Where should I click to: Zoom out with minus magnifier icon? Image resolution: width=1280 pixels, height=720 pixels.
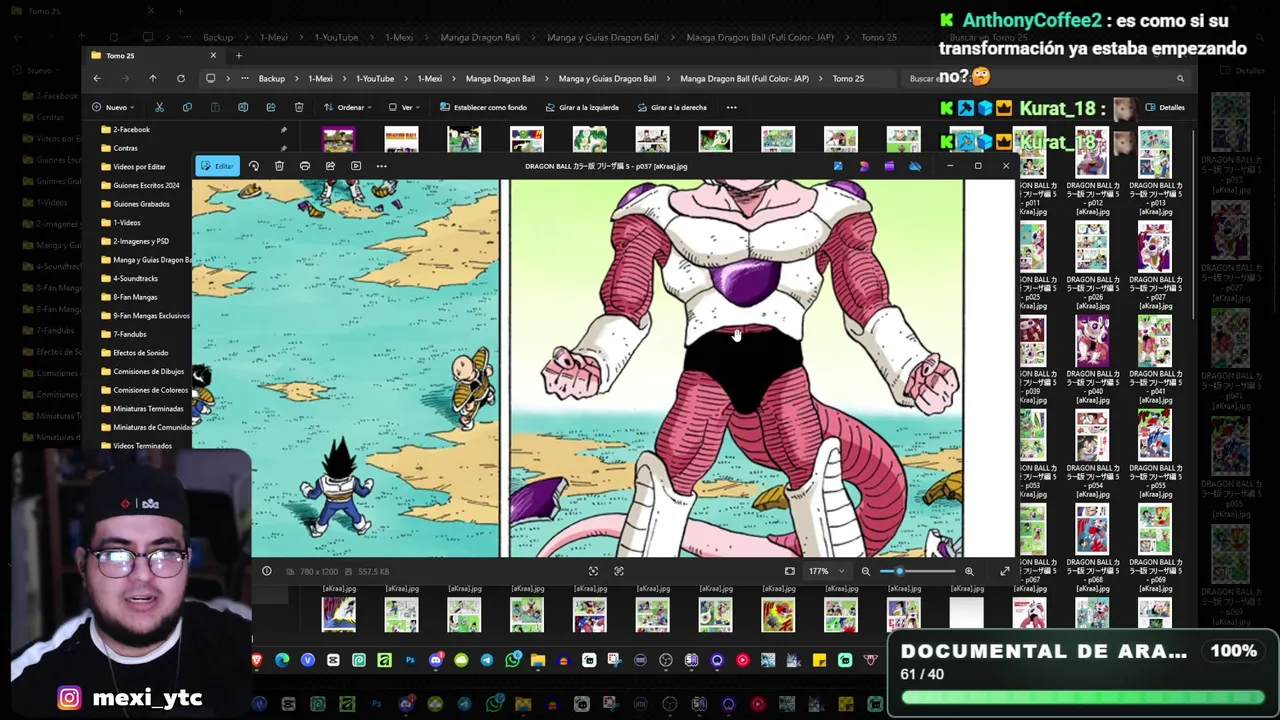click(866, 571)
